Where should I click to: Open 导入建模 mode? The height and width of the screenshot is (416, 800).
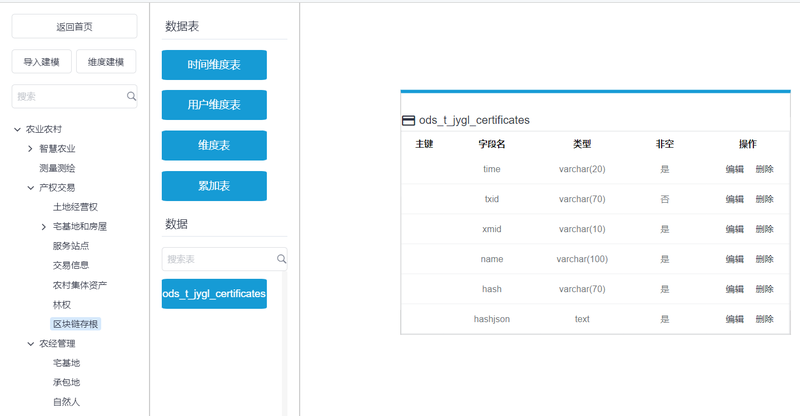[41, 62]
